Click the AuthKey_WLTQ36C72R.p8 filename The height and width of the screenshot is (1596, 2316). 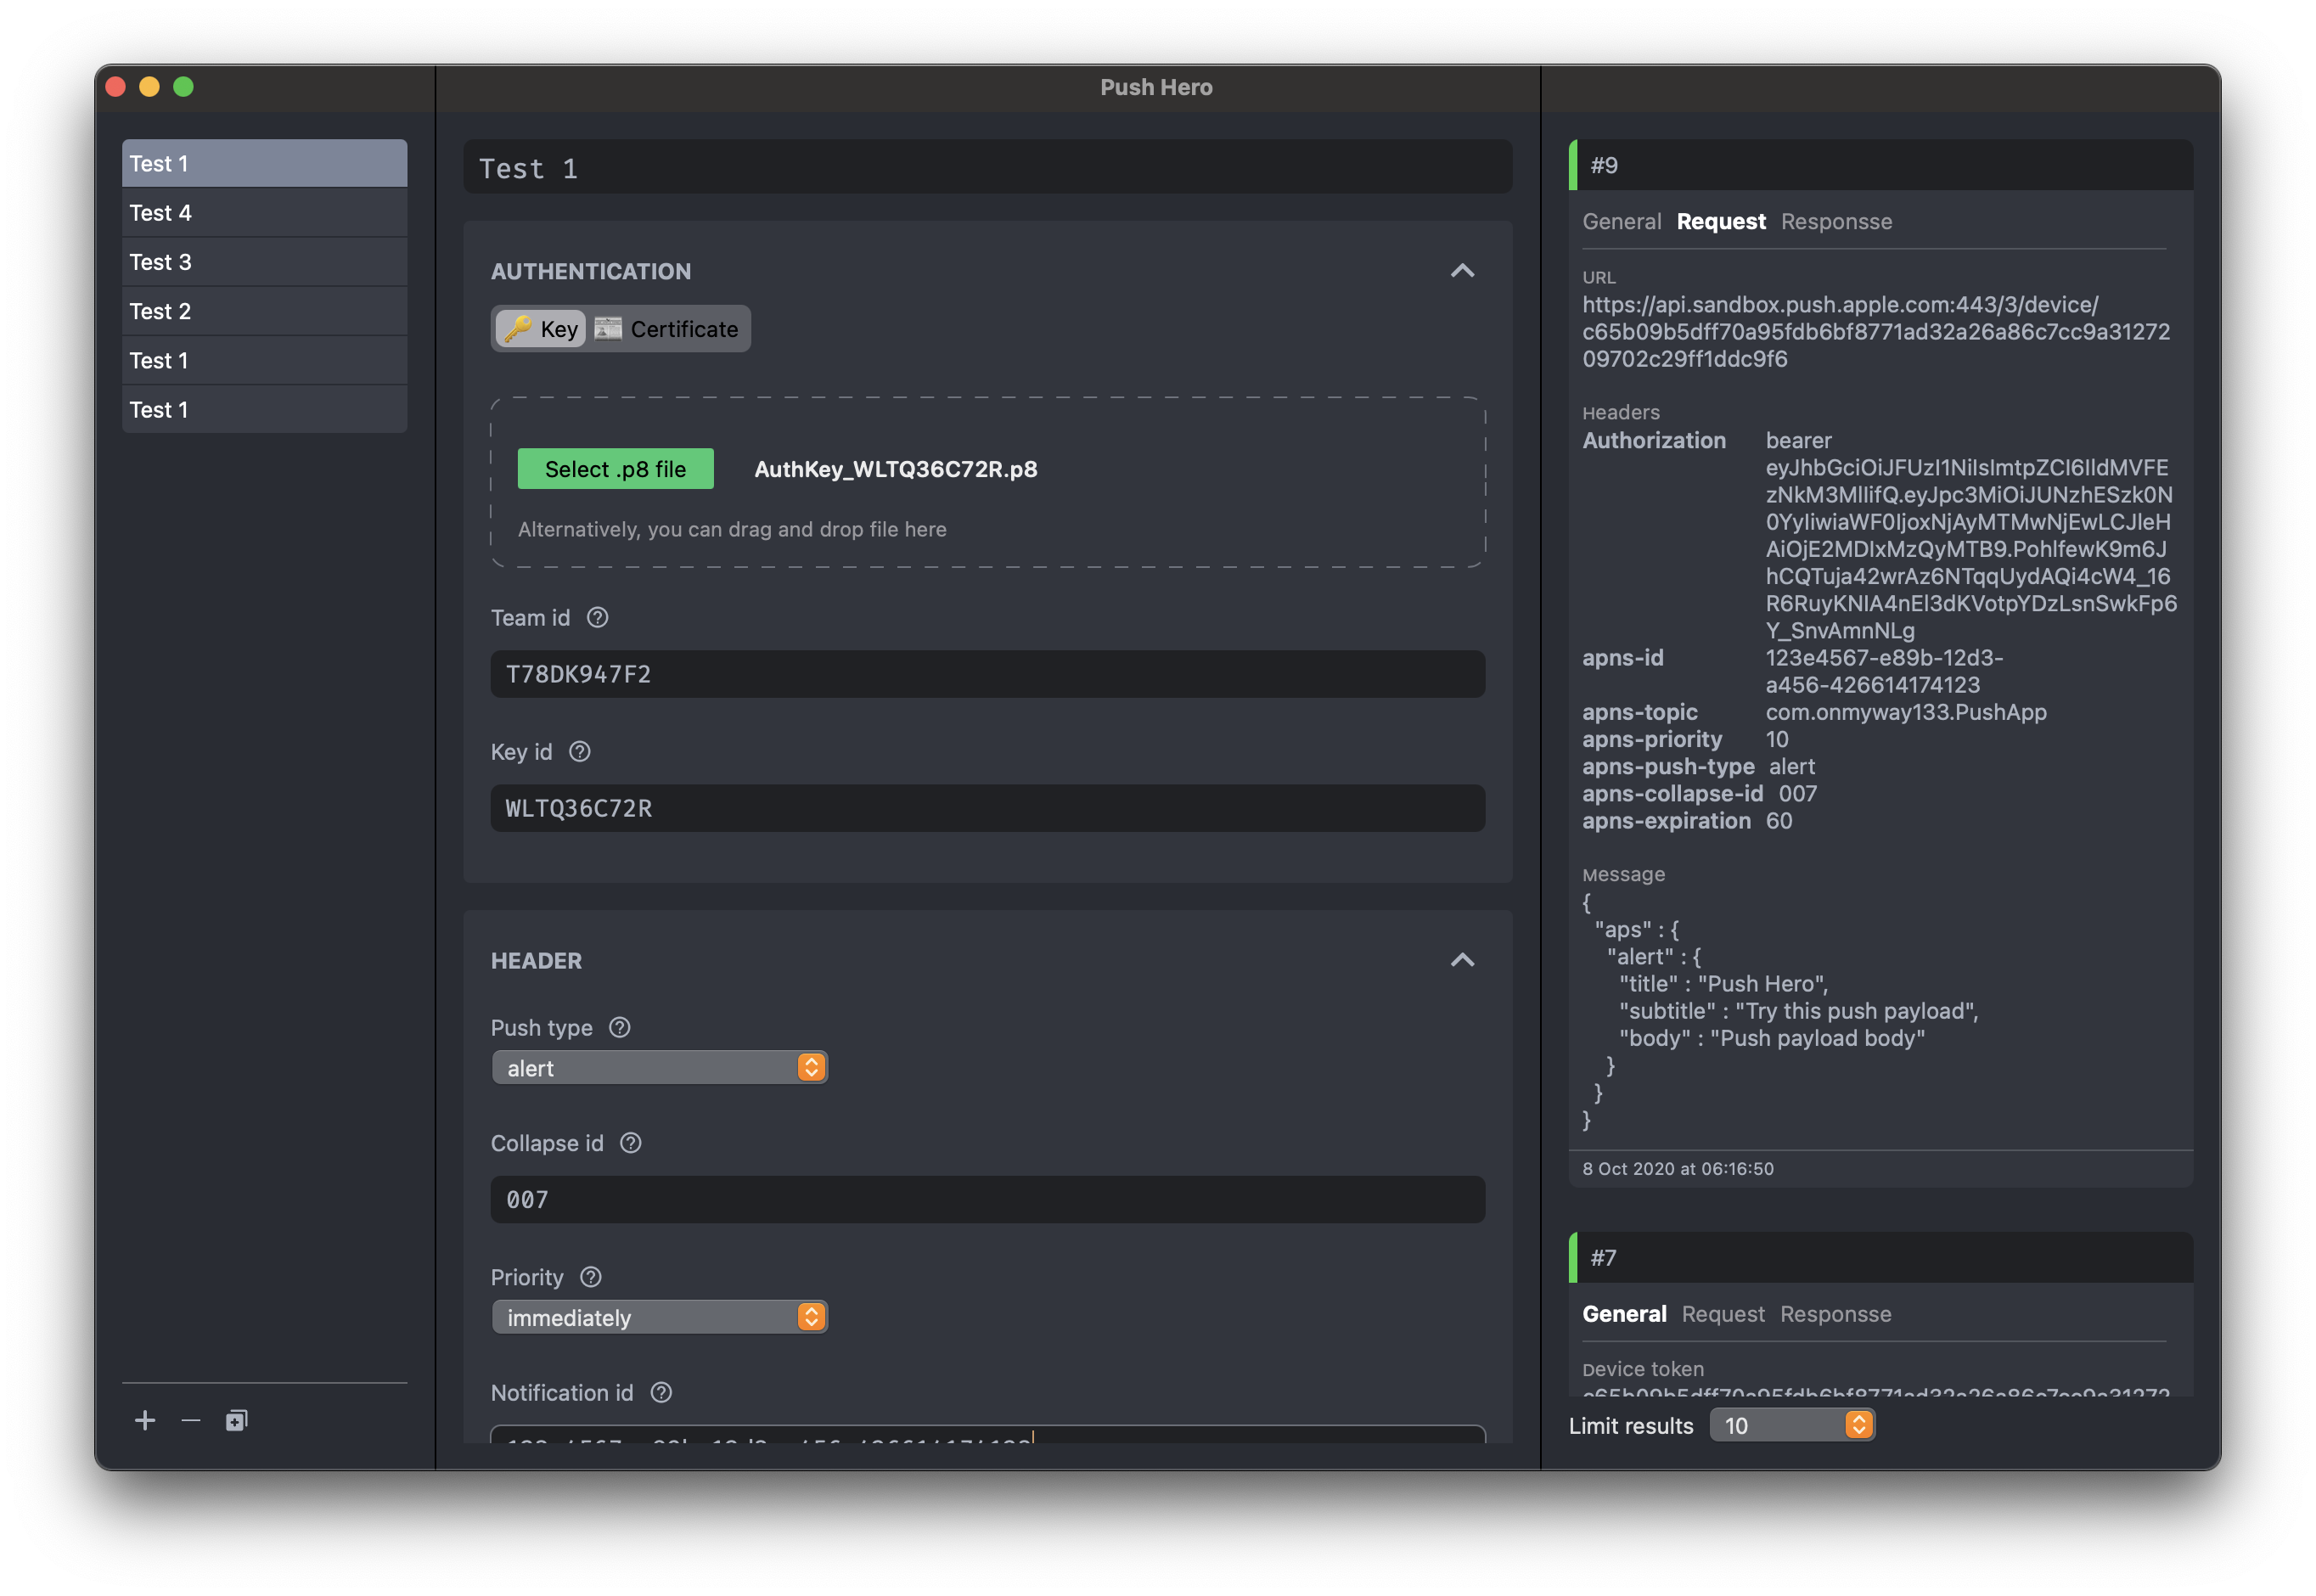[896, 469]
